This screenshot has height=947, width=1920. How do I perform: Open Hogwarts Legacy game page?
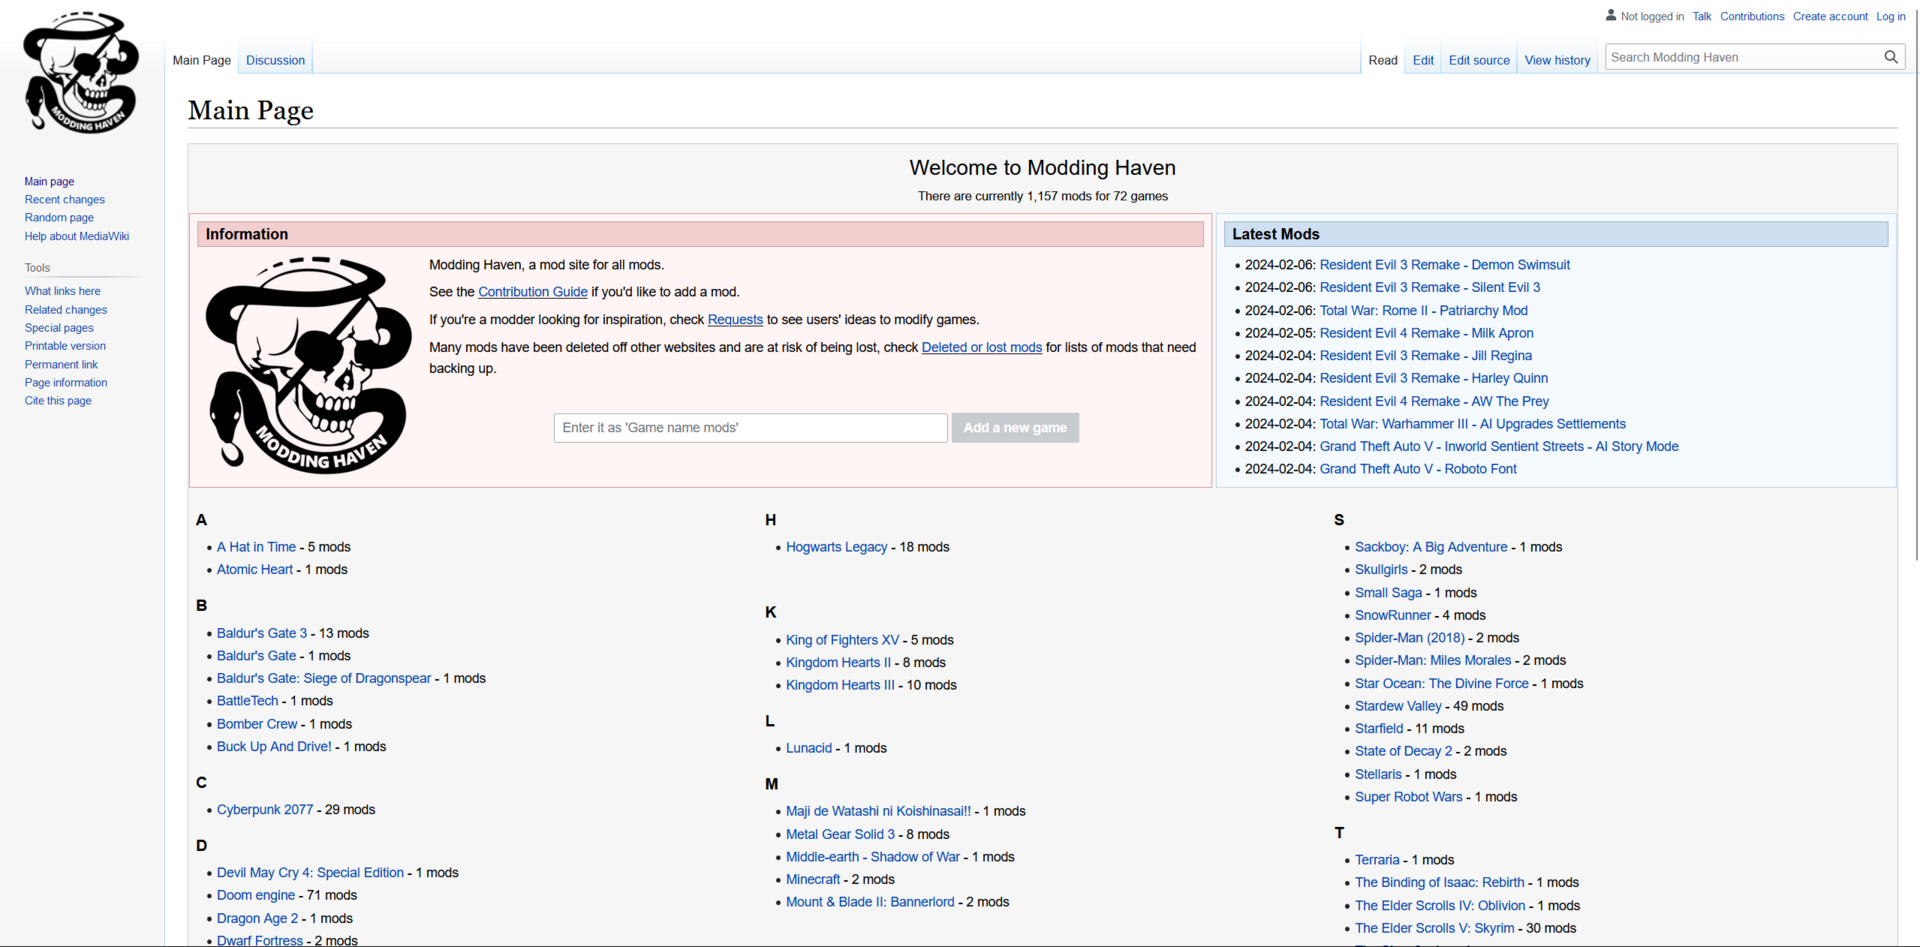[x=837, y=547]
